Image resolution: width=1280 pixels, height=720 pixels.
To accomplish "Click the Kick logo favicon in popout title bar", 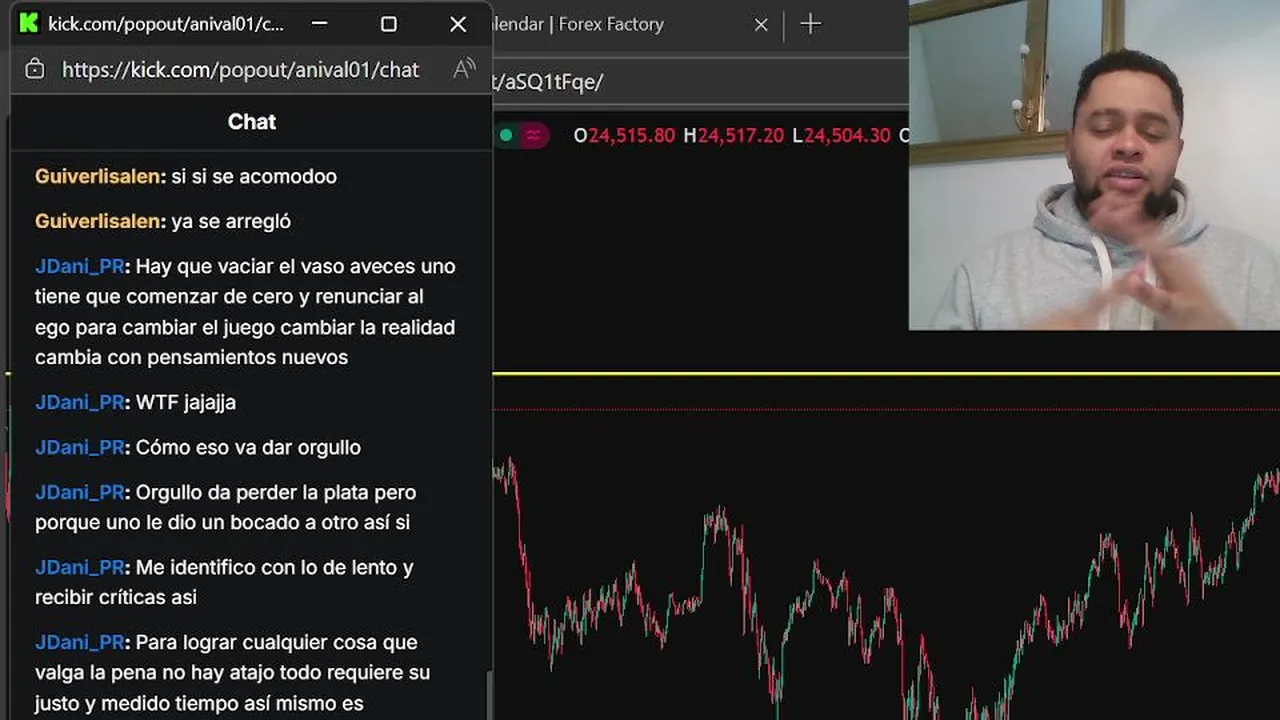I will coord(29,24).
